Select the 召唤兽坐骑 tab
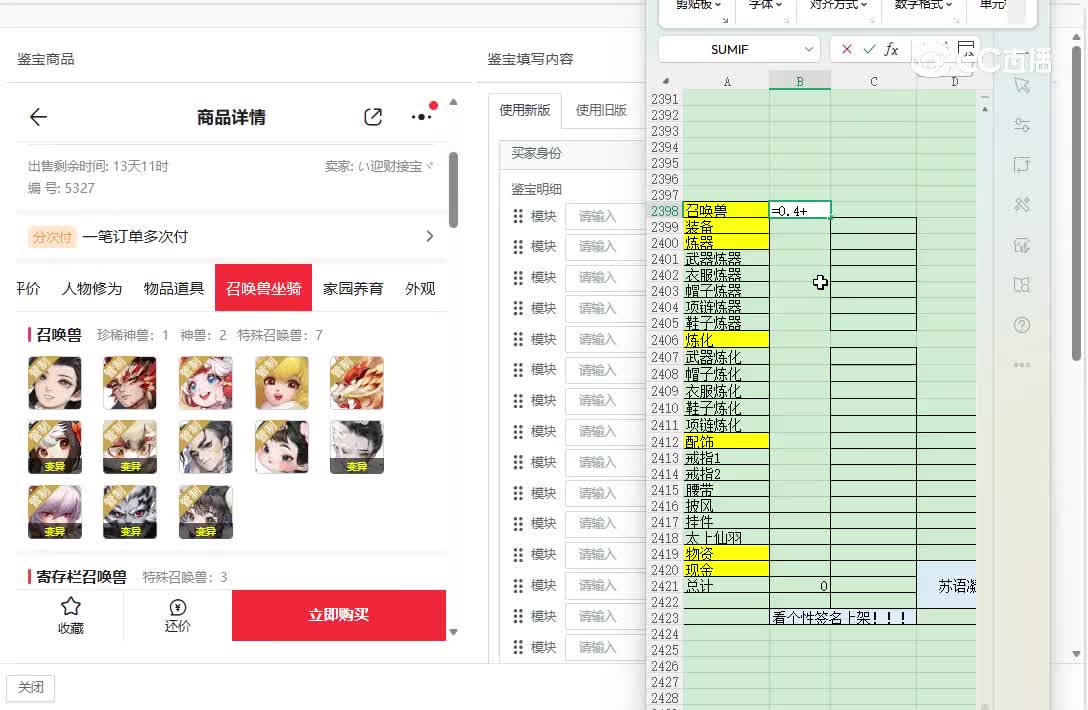The height and width of the screenshot is (710, 1088). pos(263,288)
